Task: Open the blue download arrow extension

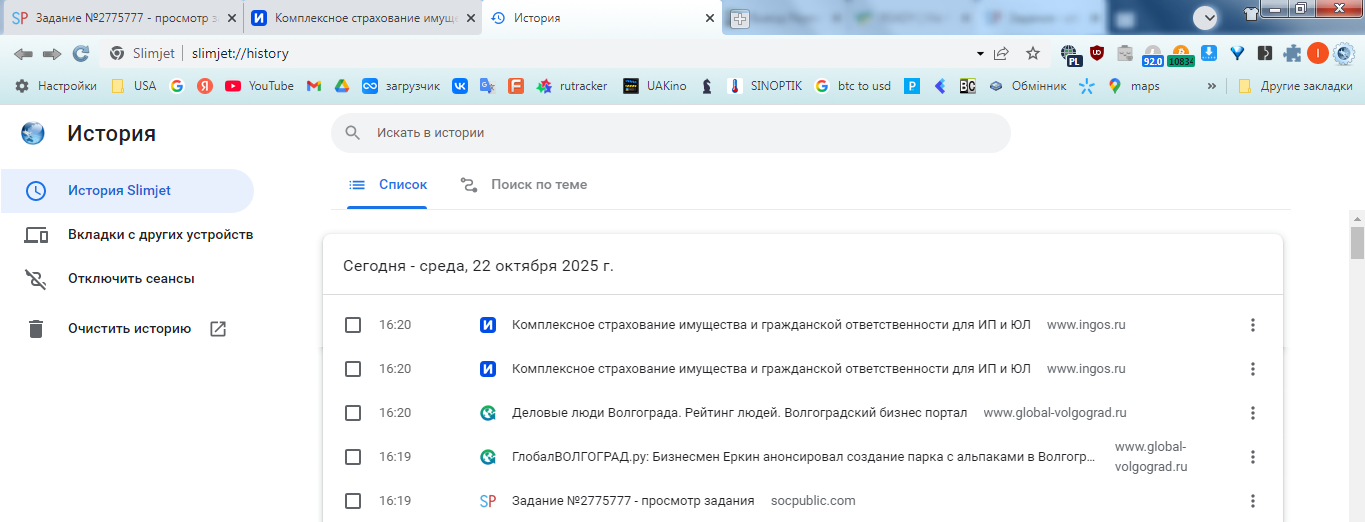Action: 1209,53
